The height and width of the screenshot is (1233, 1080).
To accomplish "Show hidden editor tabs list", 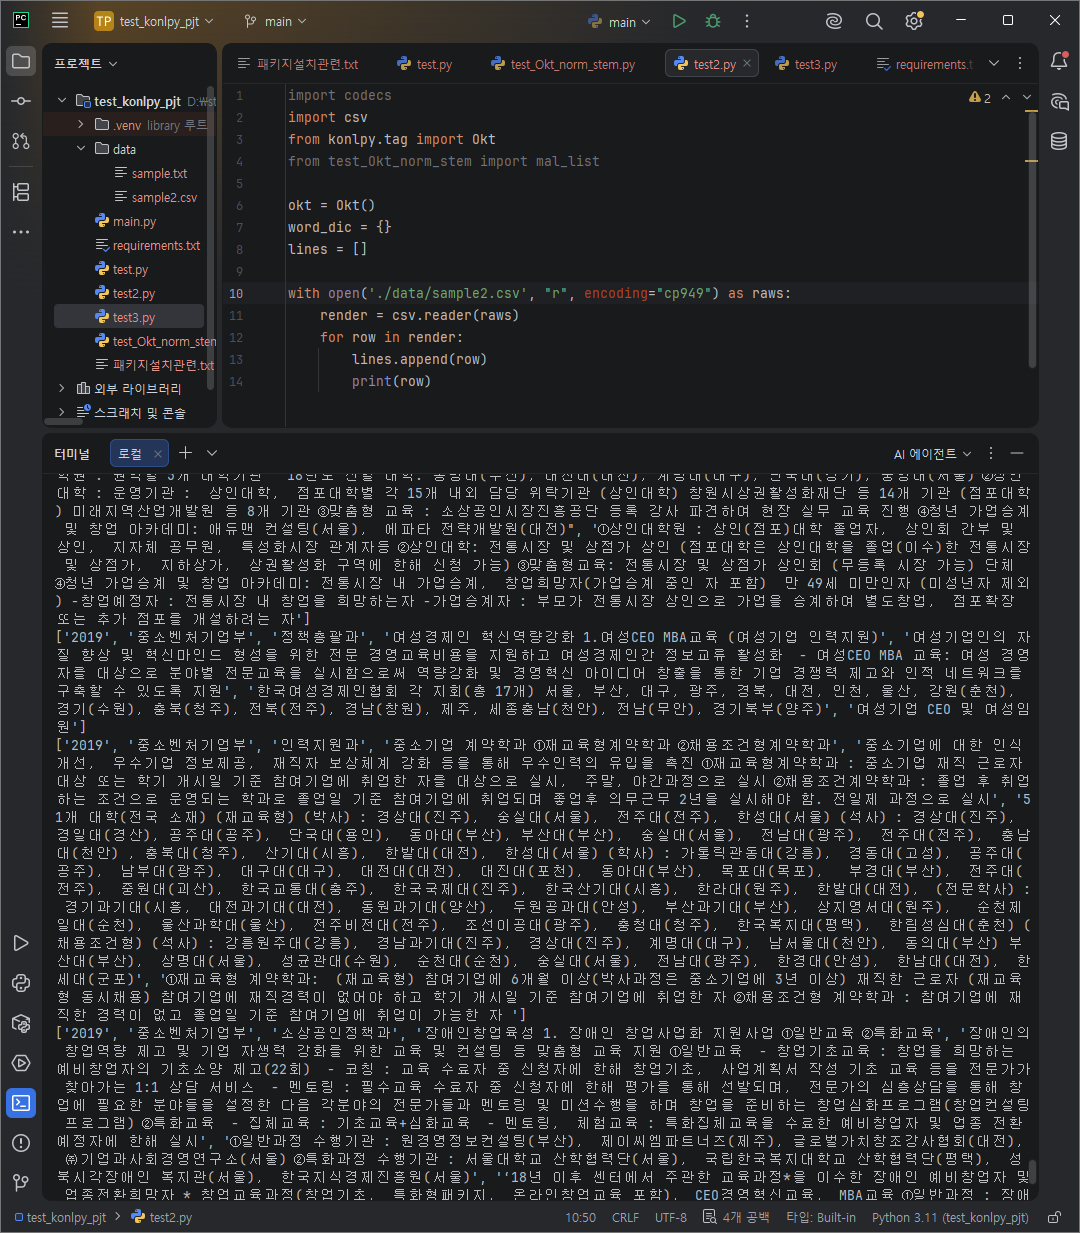I will (x=994, y=63).
